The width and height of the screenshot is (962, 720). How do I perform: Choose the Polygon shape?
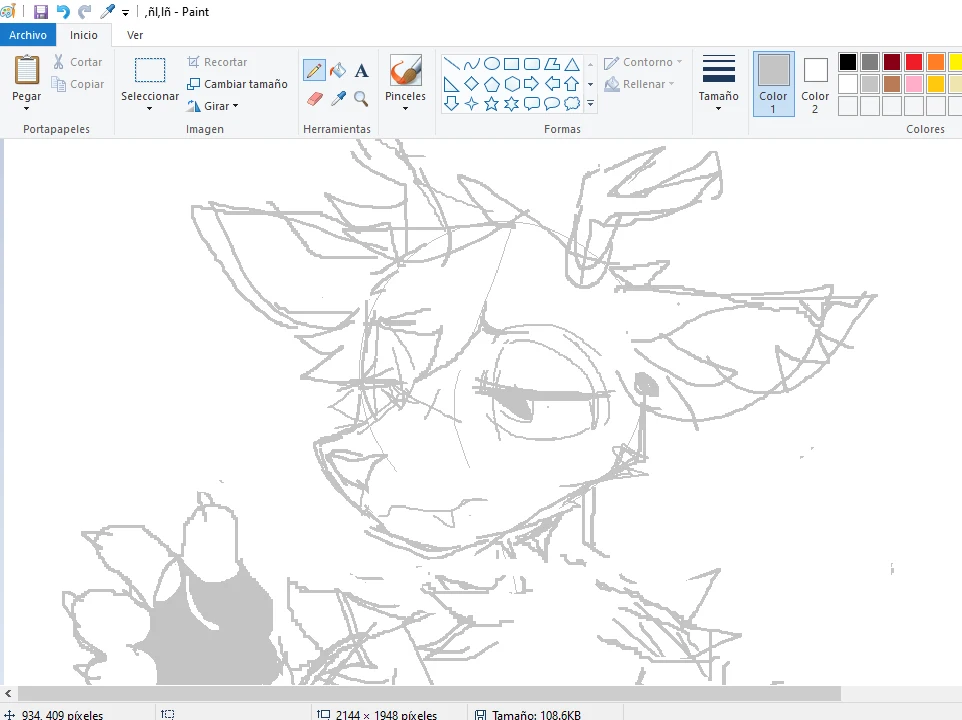pyautogui.click(x=552, y=64)
